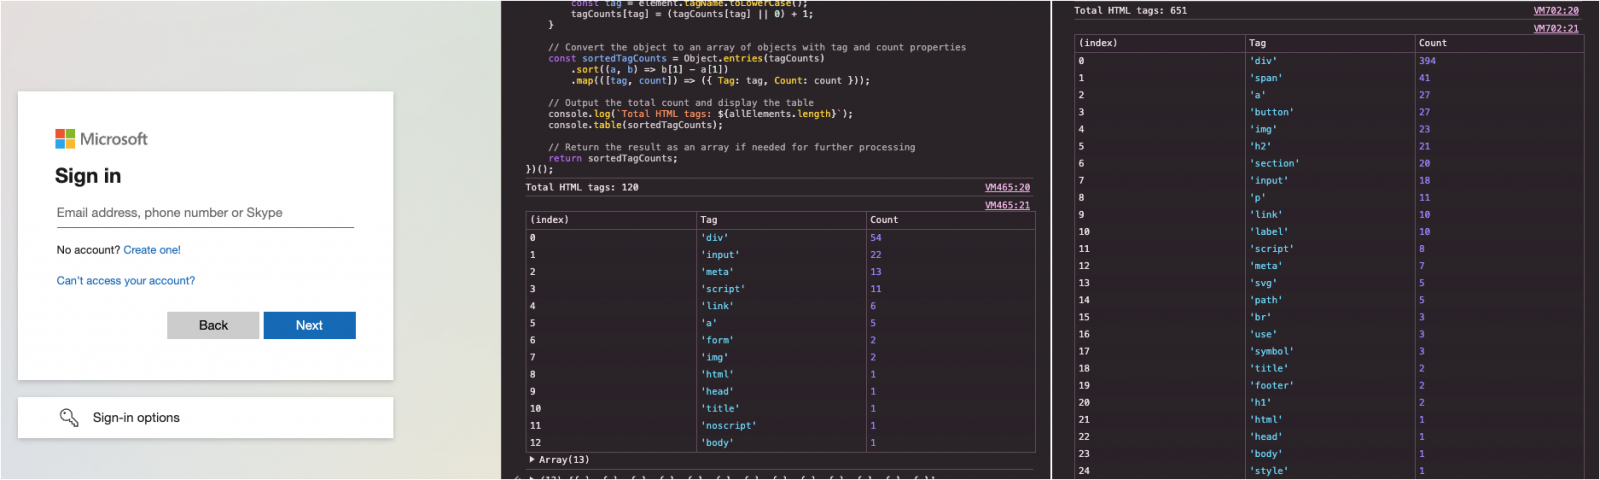
Task: Open source link VM702:20
Action: pos(1556,11)
